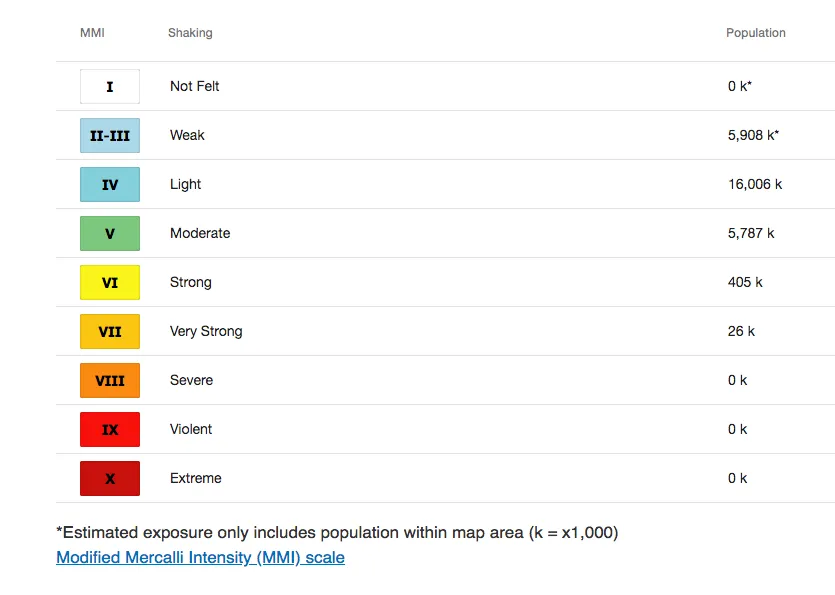The width and height of the screenshot is (835, 595).
Task: Click the Strong population value 405 k
Action: (x=745, y=282)
